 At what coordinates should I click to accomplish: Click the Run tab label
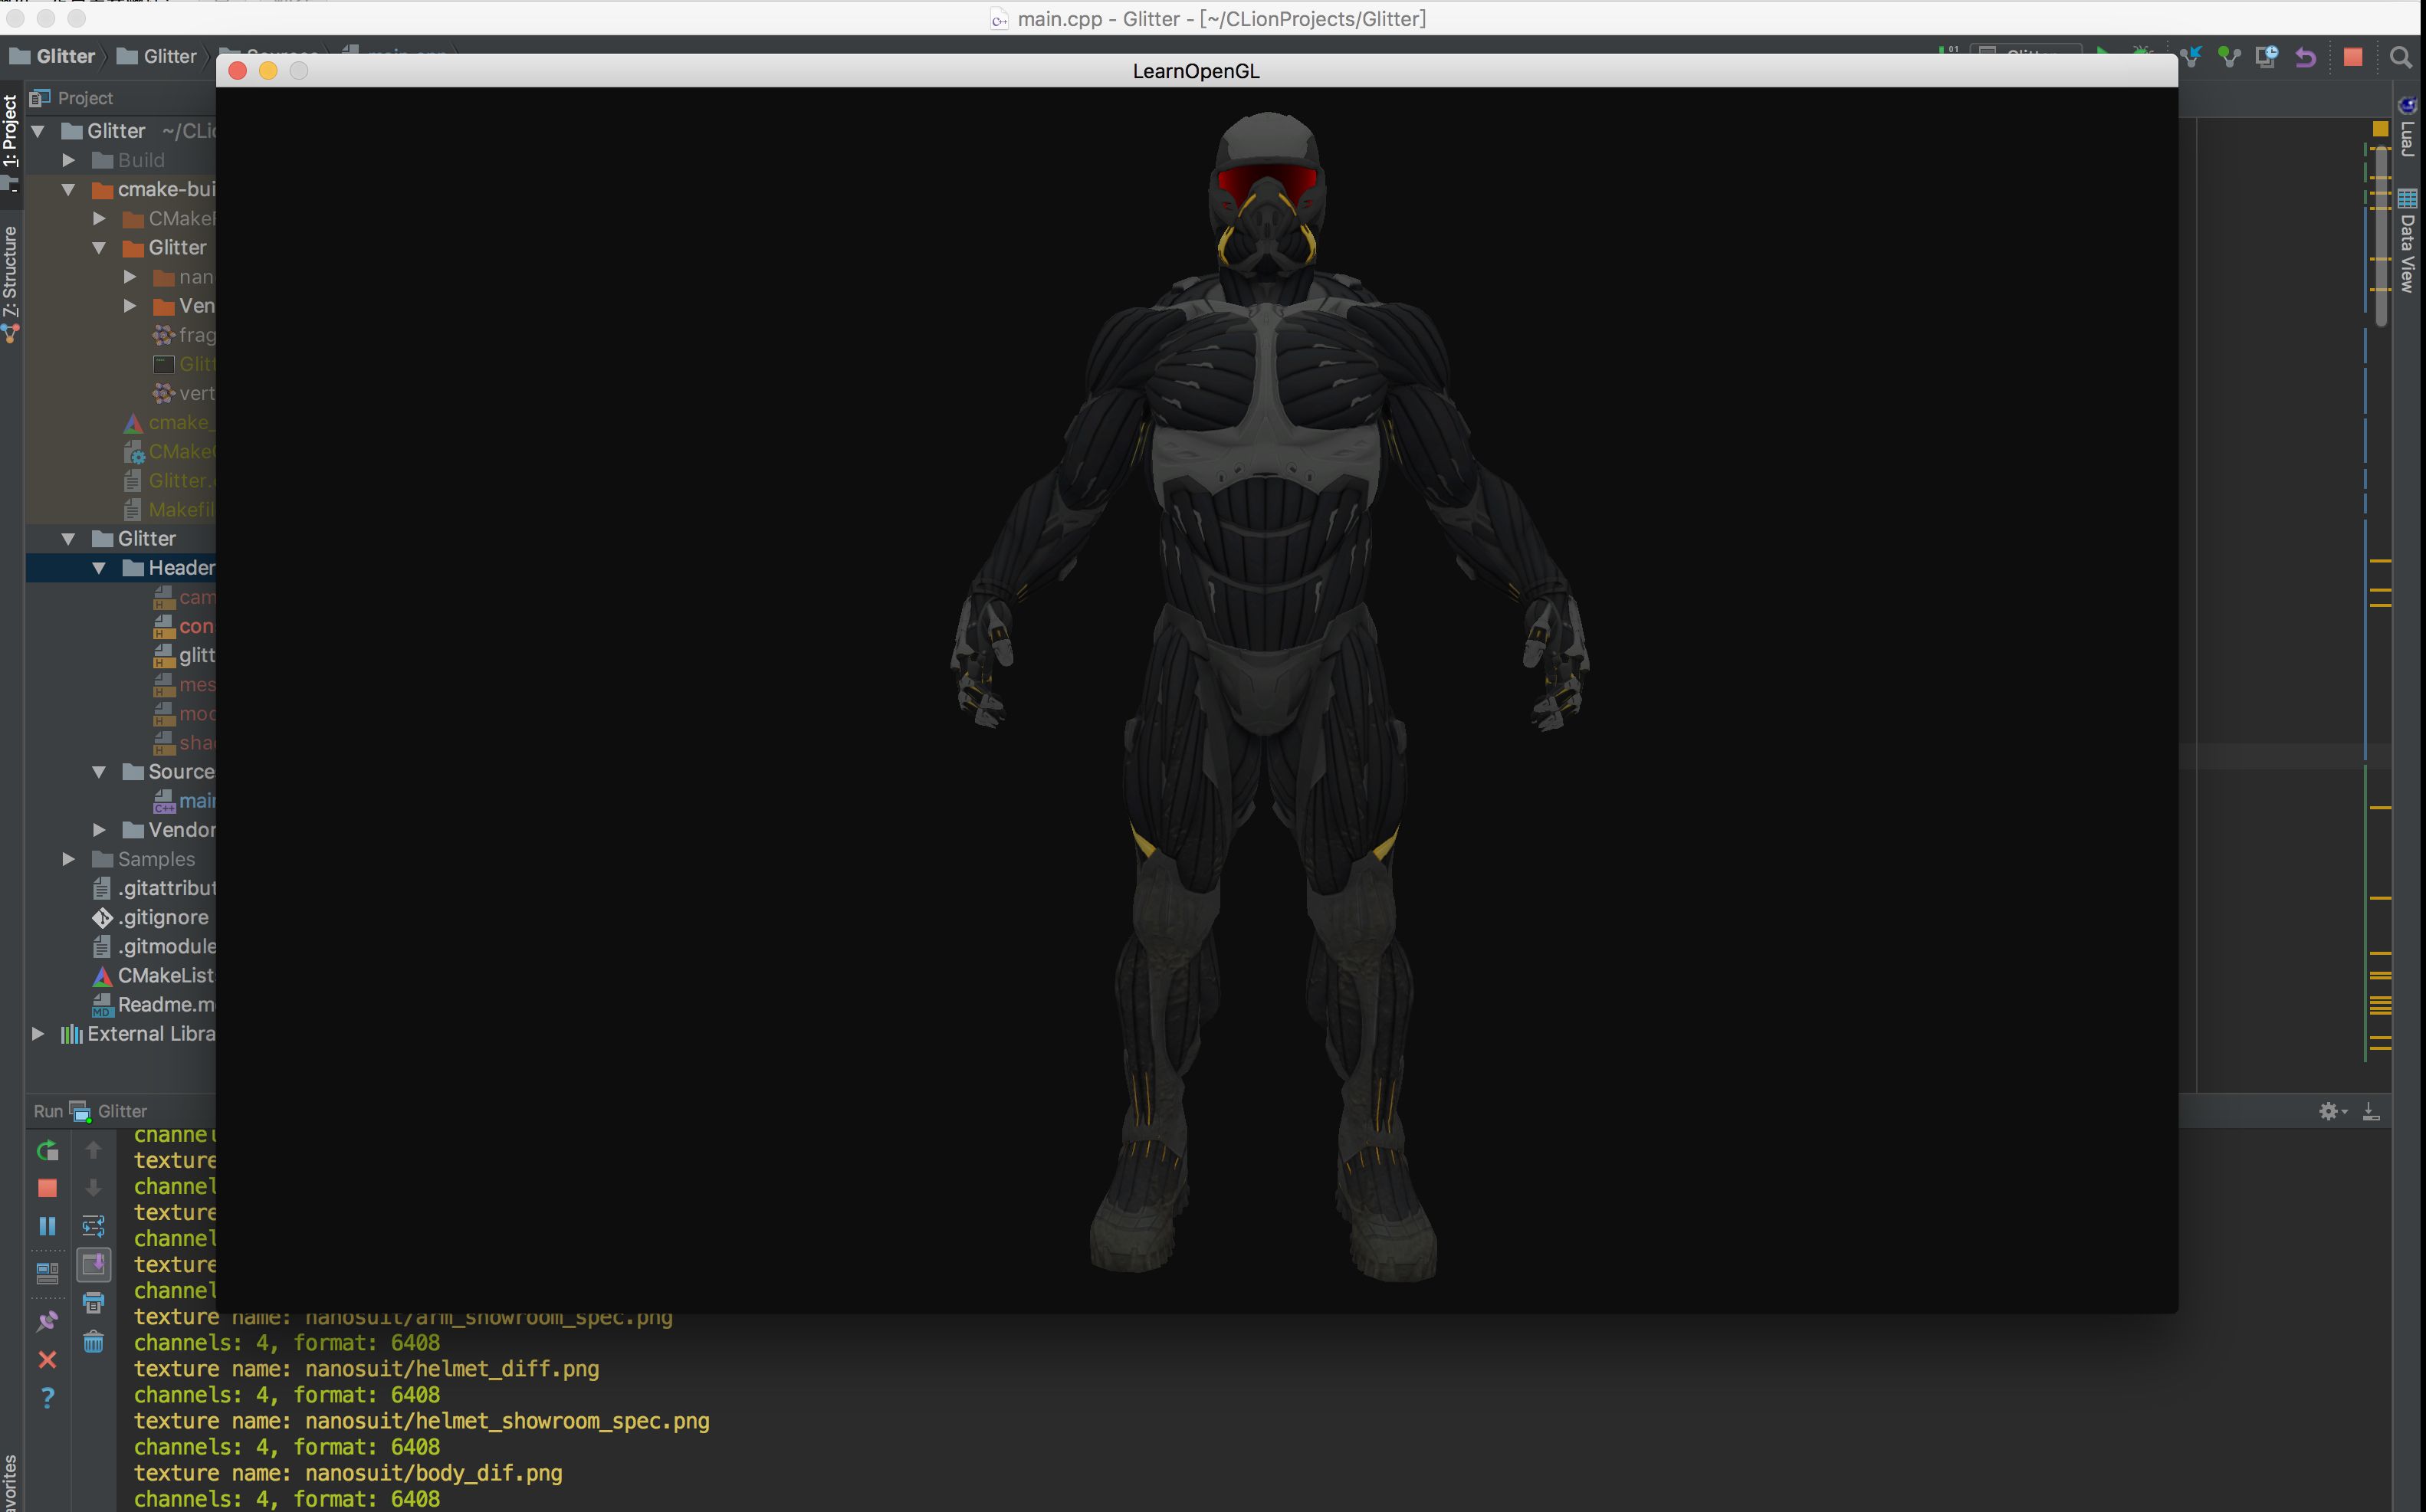click(48, 1111)
